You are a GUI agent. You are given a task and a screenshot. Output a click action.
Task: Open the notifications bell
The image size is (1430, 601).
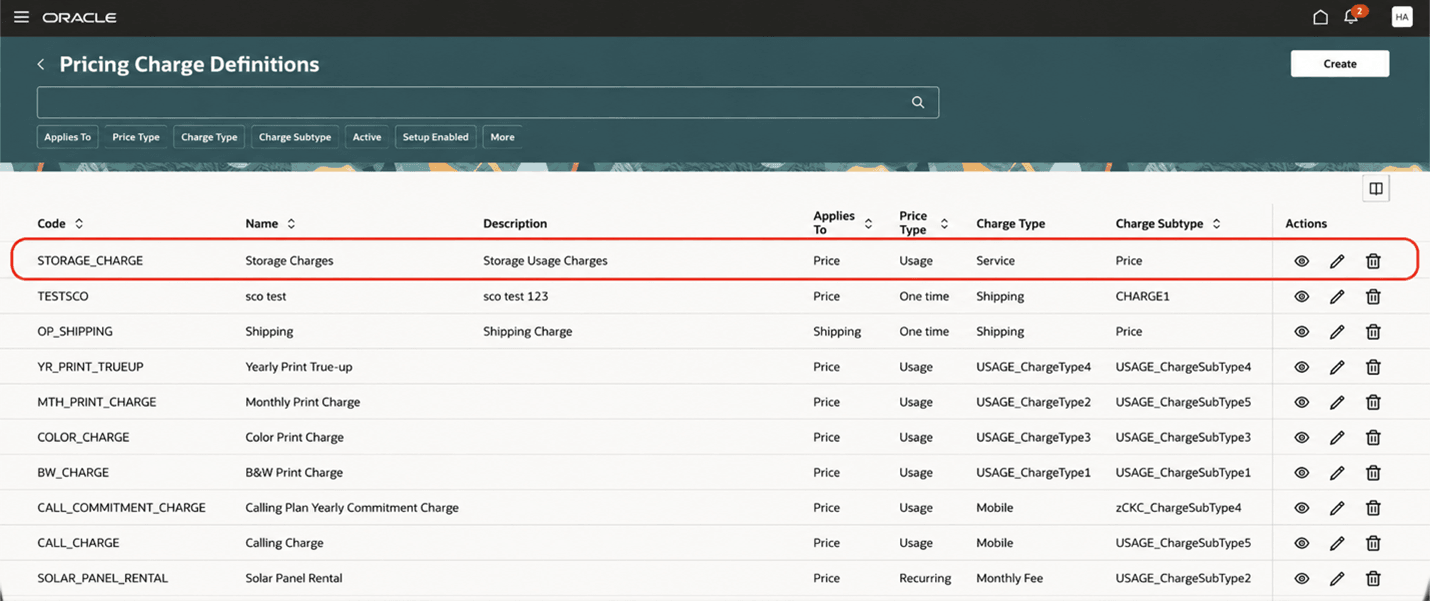(x=1351, y=17)
